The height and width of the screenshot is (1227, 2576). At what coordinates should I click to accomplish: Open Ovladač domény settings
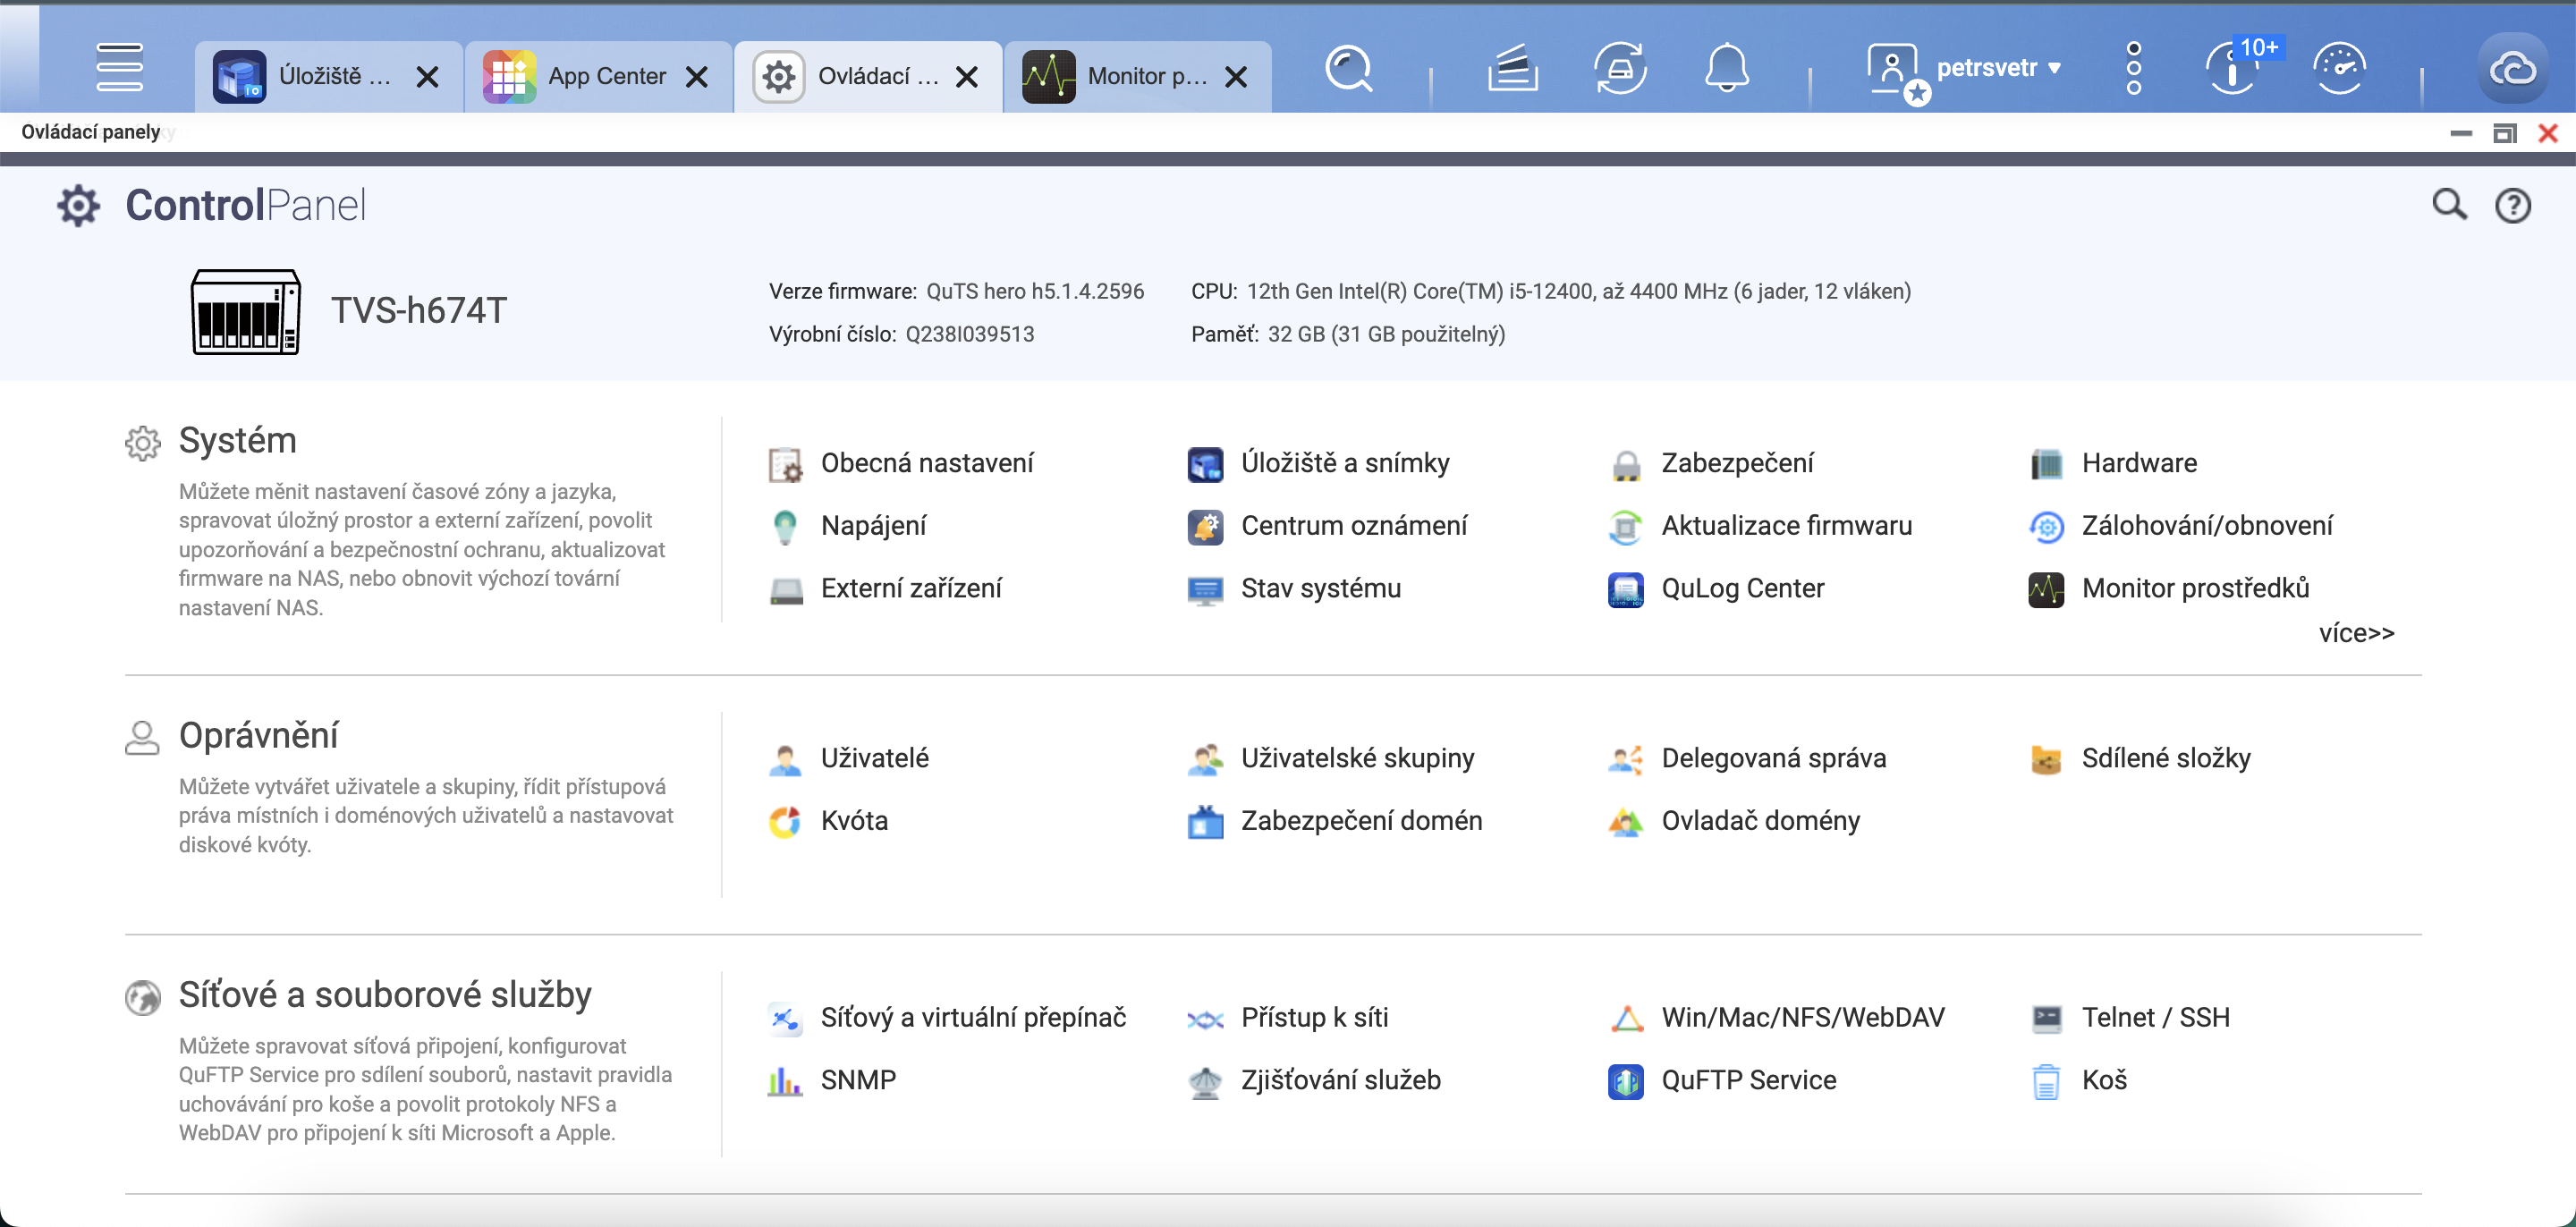point(1760,820)
